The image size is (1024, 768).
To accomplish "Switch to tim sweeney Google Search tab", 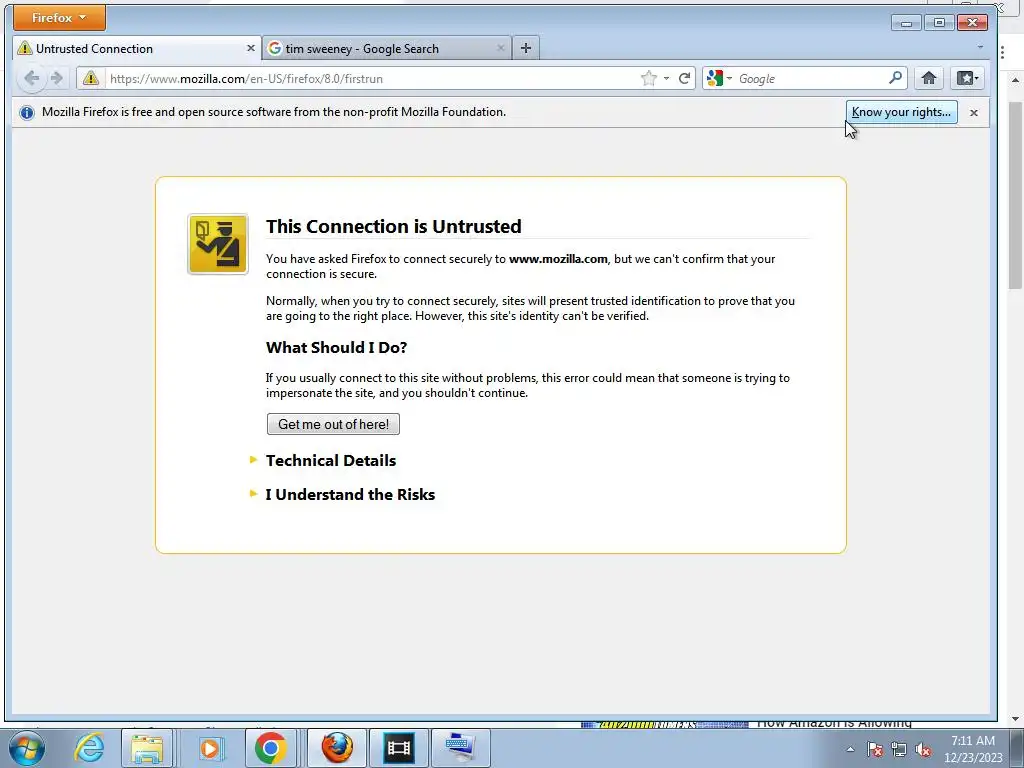I will pos(387,48).
